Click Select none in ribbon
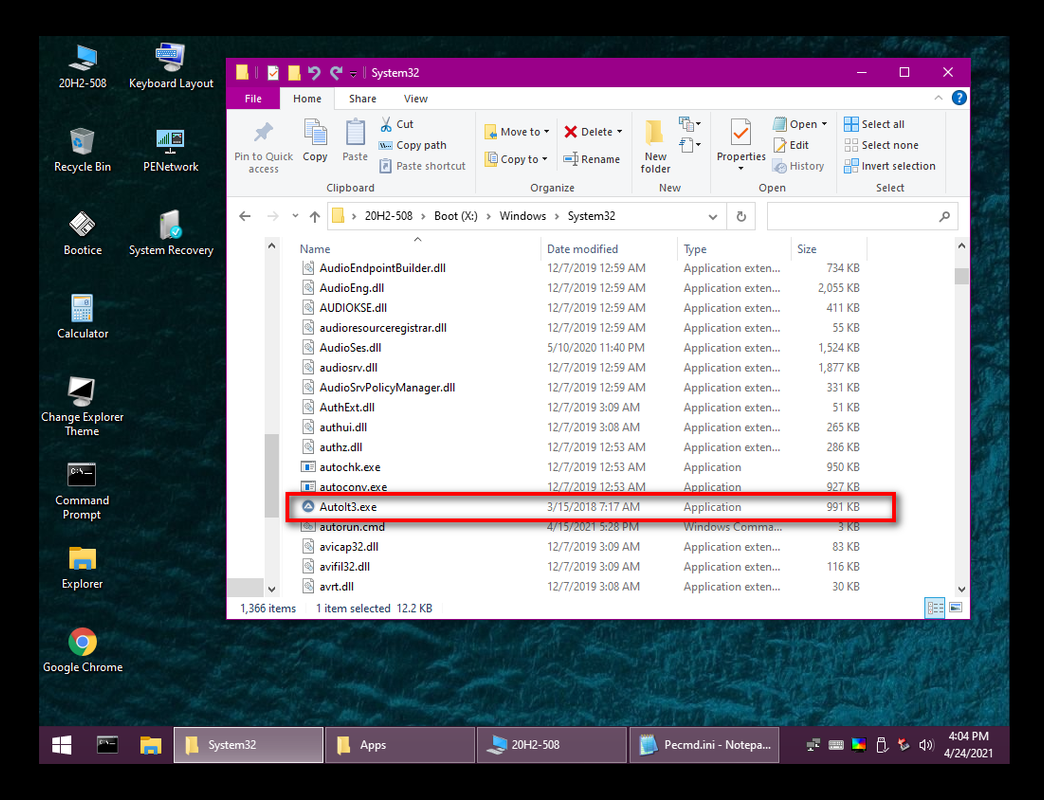The height and width of the screenshot is (800, 1044). tap(882, 145)
